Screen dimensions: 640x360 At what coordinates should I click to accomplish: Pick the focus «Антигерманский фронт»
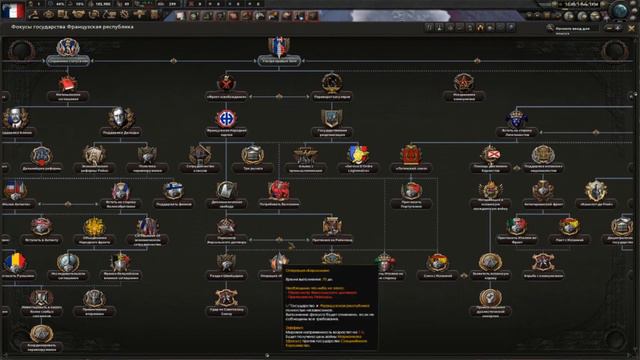[x=543, y=195]
